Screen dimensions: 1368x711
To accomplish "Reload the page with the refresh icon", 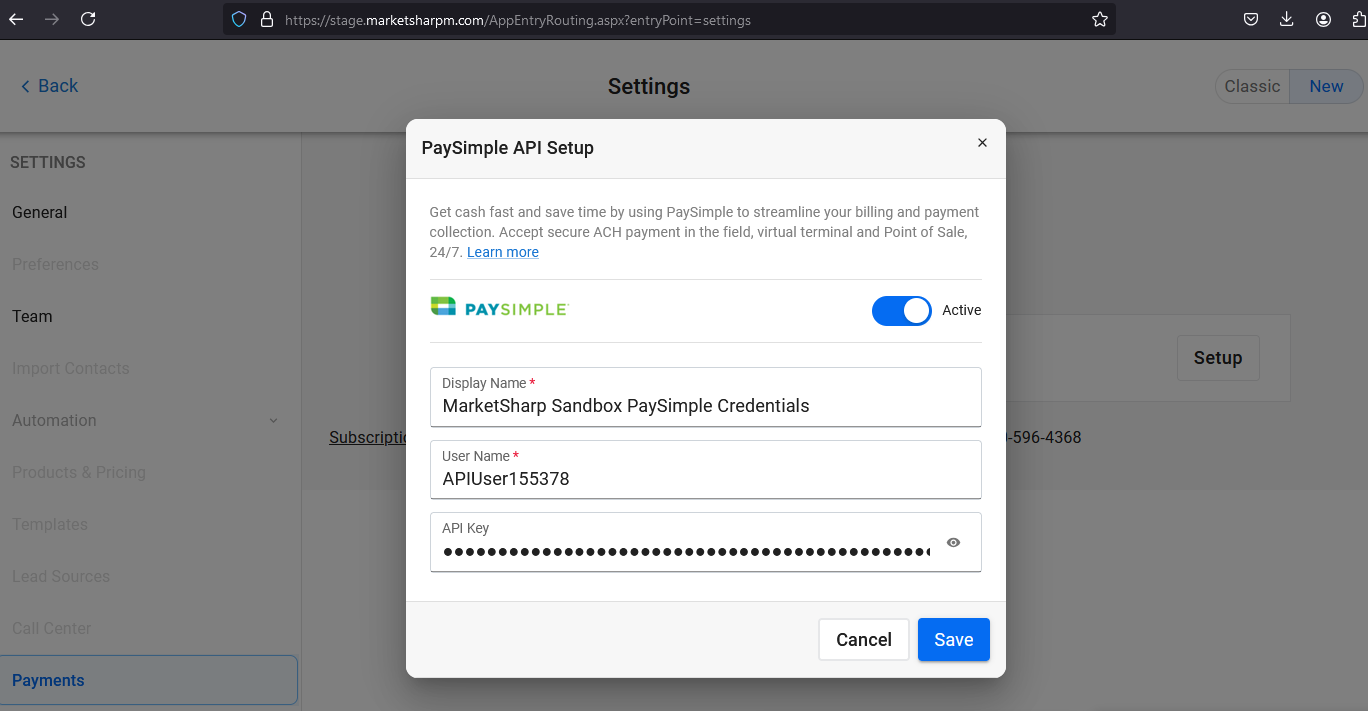I will coord(88,19).
